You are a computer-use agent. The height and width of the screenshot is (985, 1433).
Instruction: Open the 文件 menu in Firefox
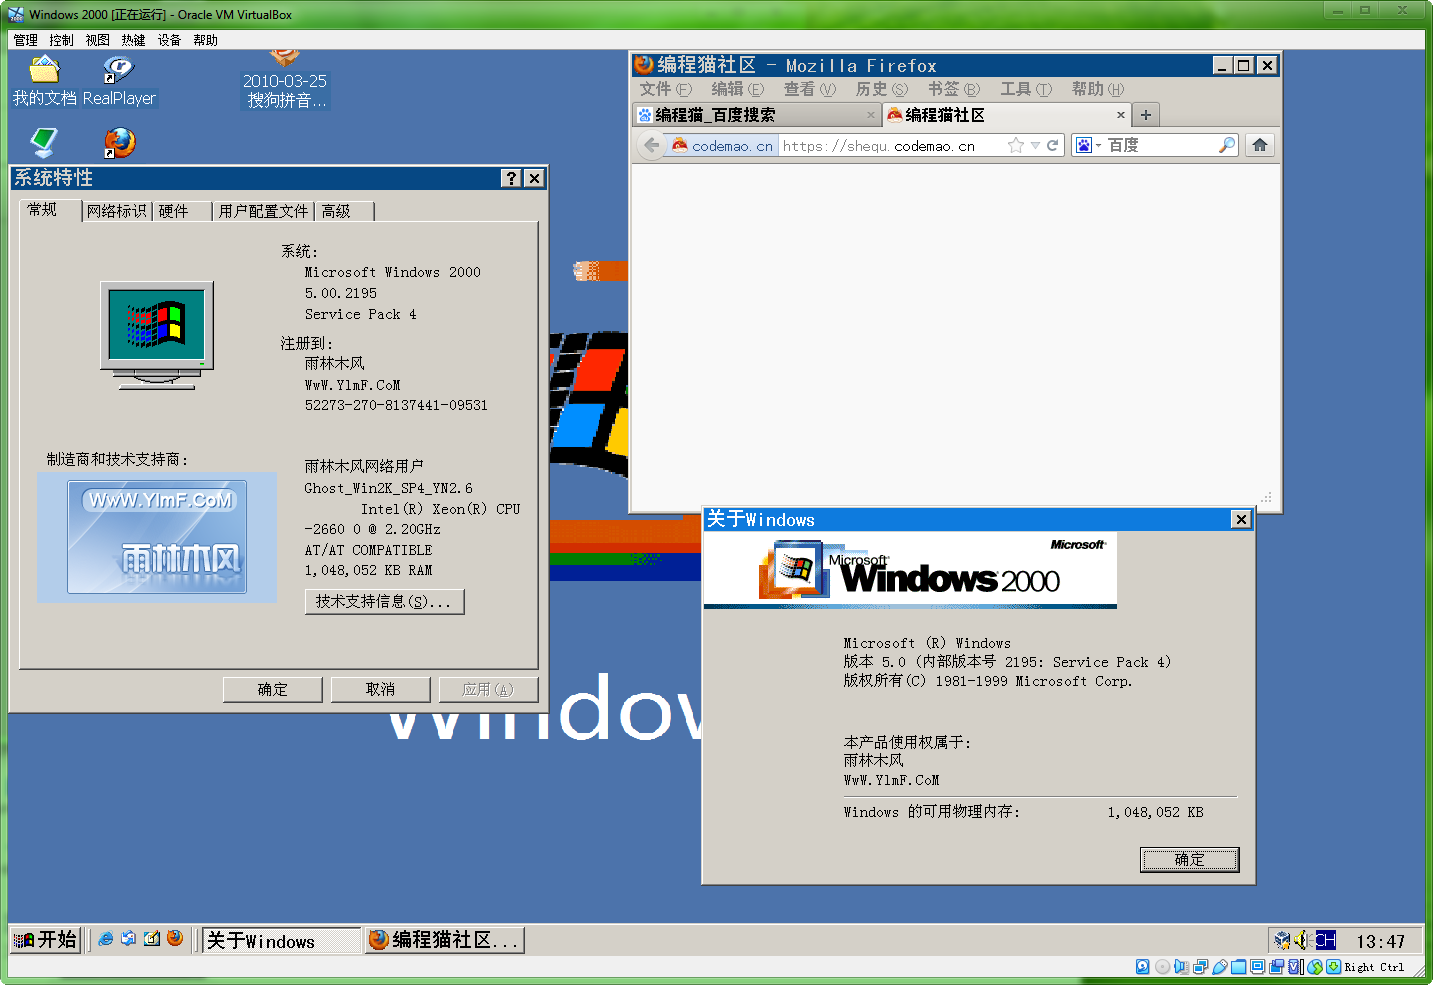click(666, 89)
